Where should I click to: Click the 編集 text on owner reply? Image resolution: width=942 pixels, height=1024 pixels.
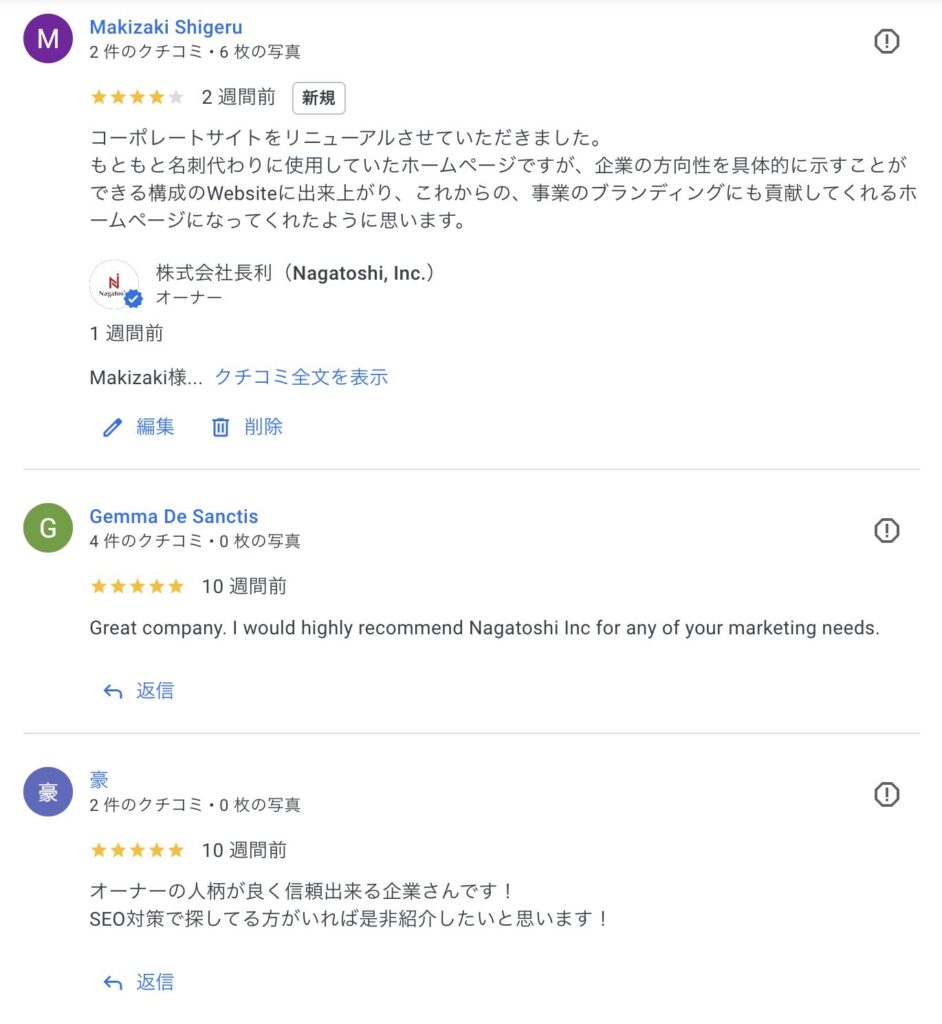tap(155, 427)
